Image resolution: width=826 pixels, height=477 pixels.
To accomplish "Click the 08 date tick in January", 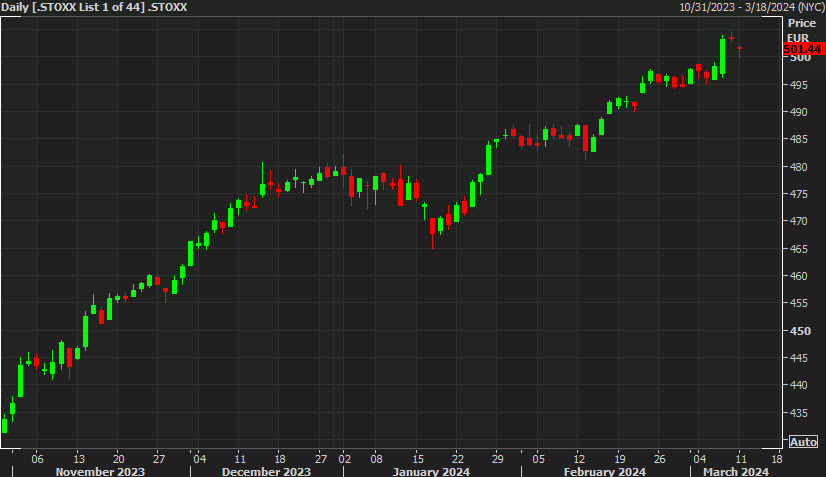I will (x=376, y=459).
